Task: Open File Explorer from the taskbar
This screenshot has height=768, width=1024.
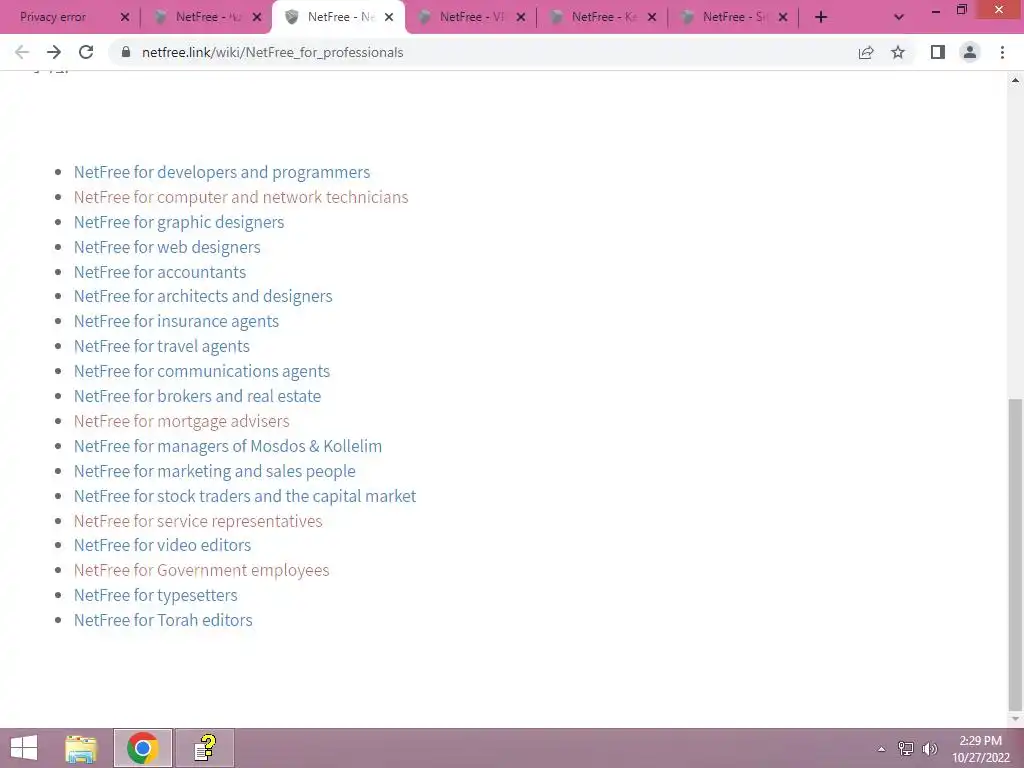Action: pyautogui.click(x=81, y=748)
